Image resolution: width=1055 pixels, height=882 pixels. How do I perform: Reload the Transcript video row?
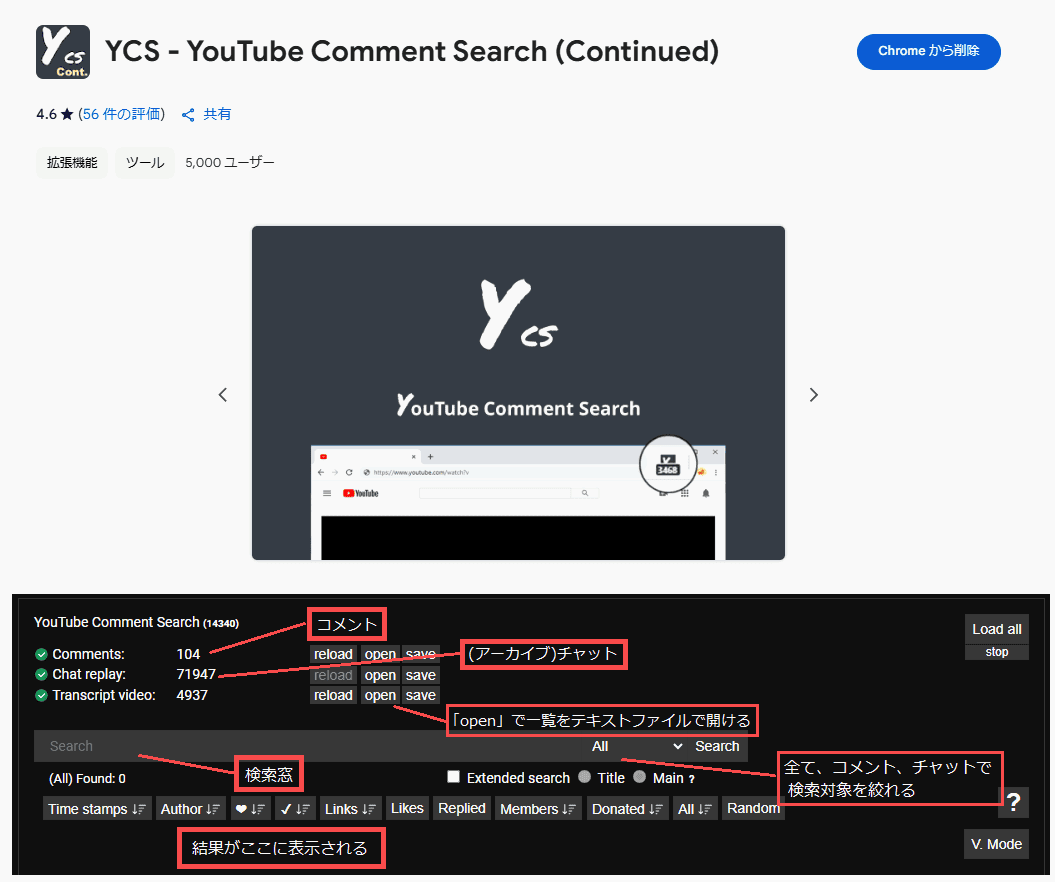coord(333,695)
